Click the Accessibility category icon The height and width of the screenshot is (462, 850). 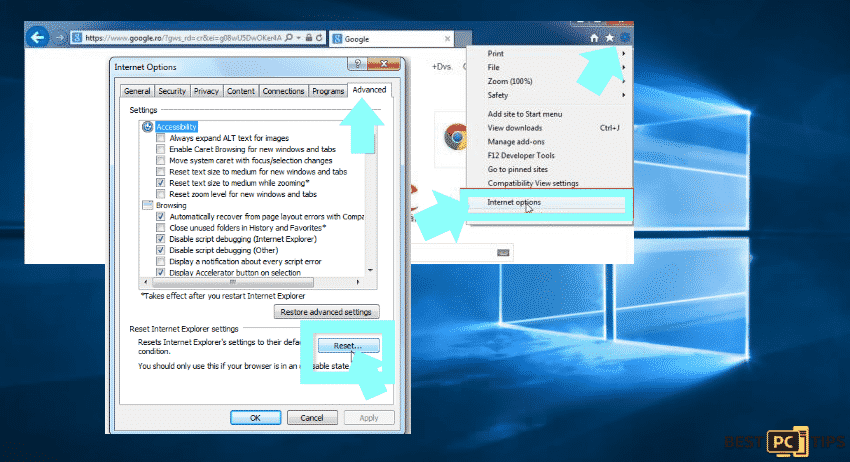[x=147, y=126]
